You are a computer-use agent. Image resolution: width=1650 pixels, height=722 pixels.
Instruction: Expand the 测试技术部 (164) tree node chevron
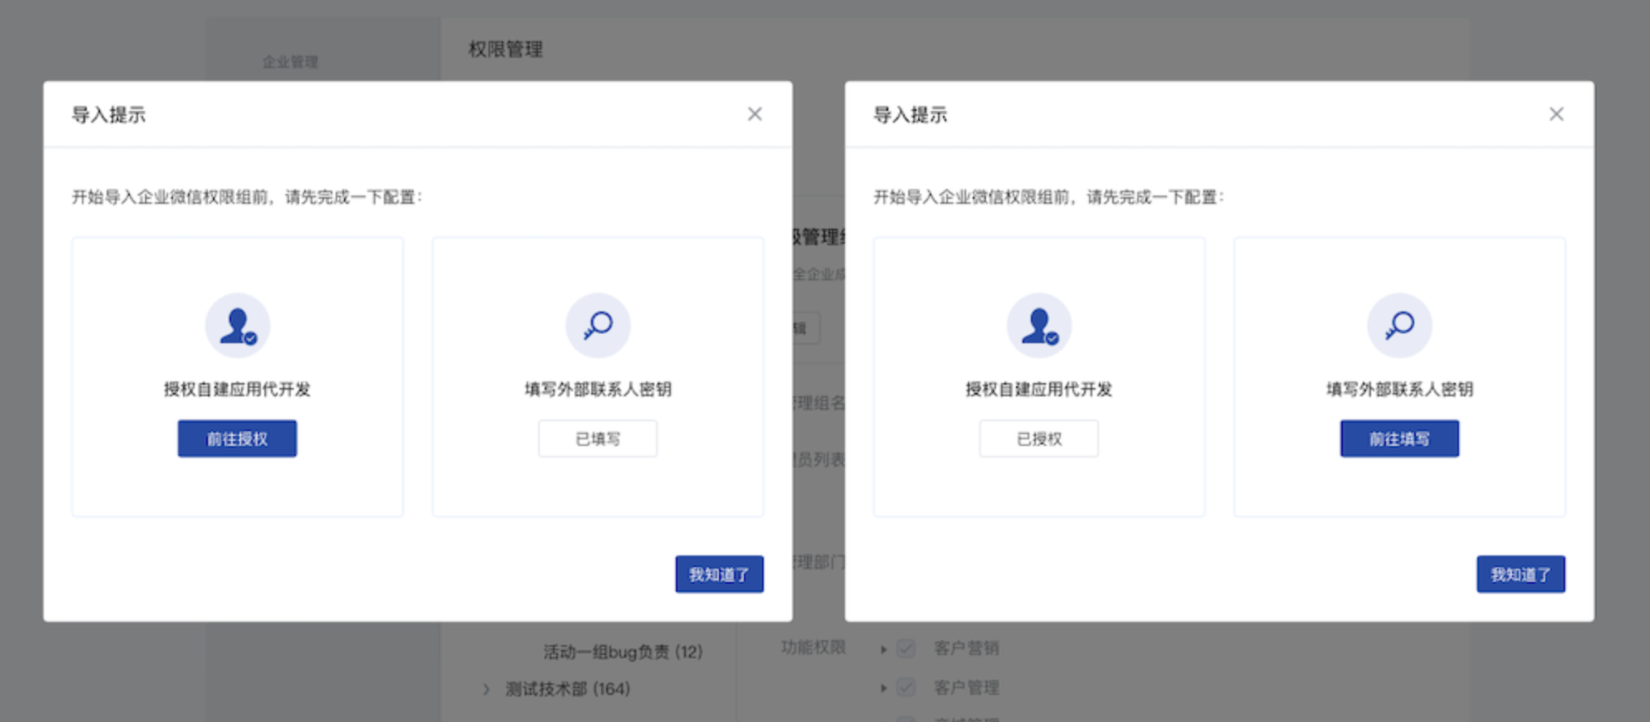pos(487,689)
